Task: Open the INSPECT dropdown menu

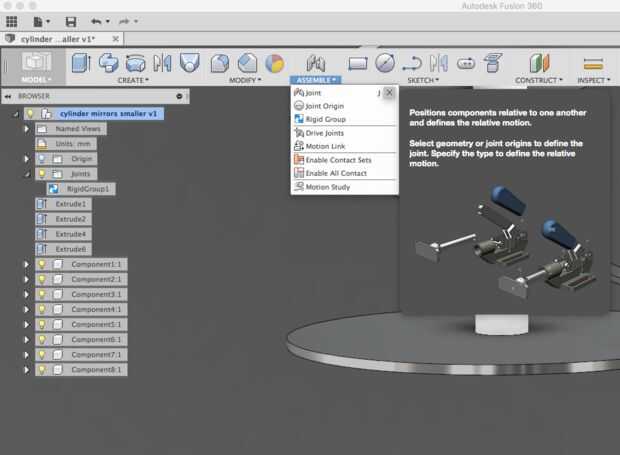Action: point(594,80)
